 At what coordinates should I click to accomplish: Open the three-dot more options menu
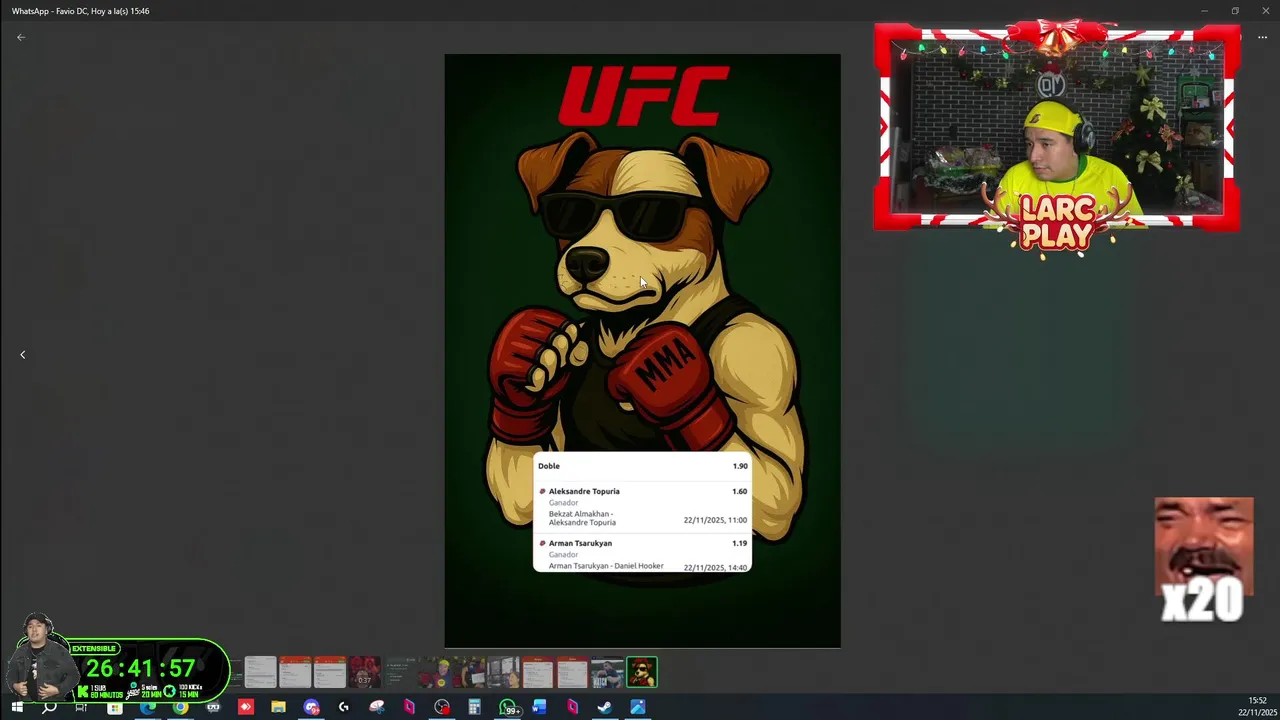(x=1262, y=37)
